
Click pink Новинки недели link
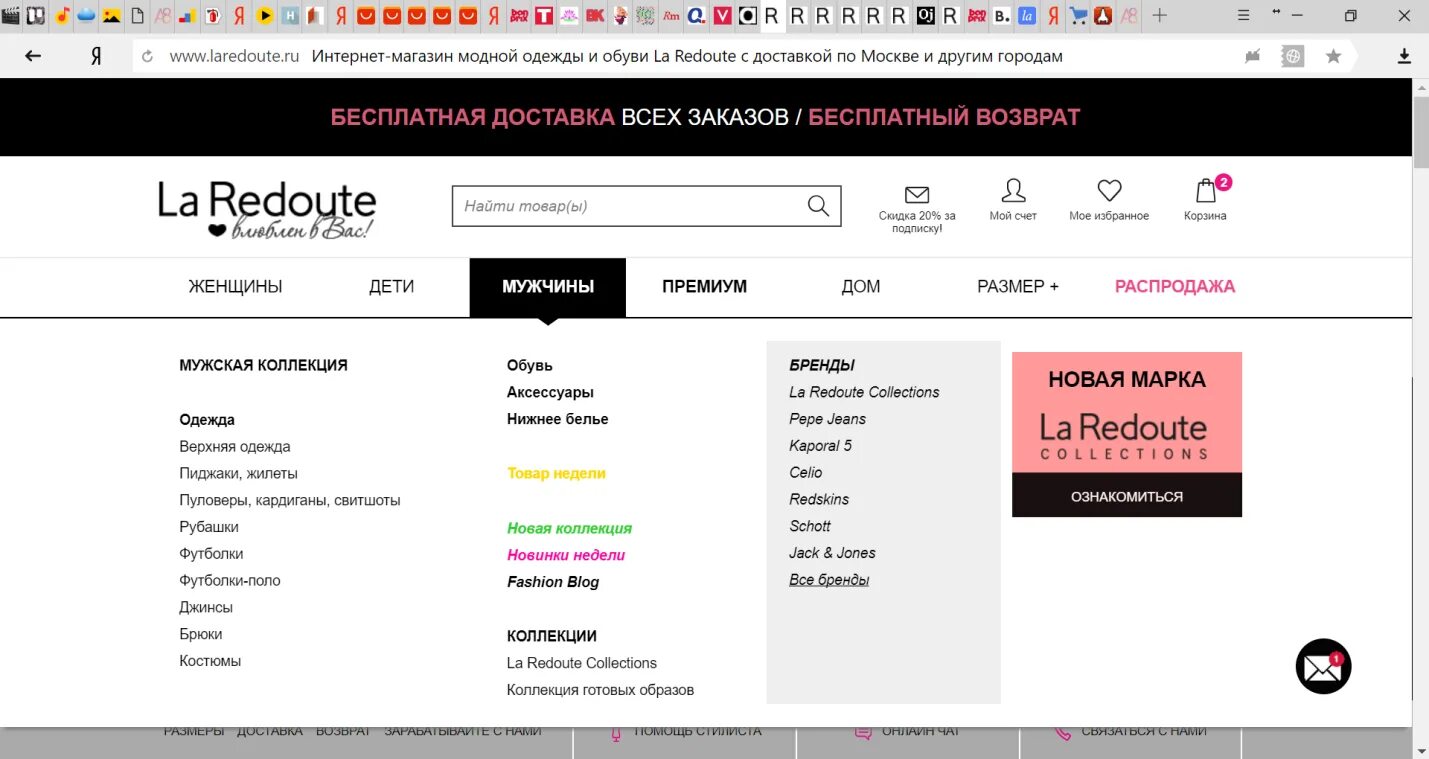pos(566,555)
